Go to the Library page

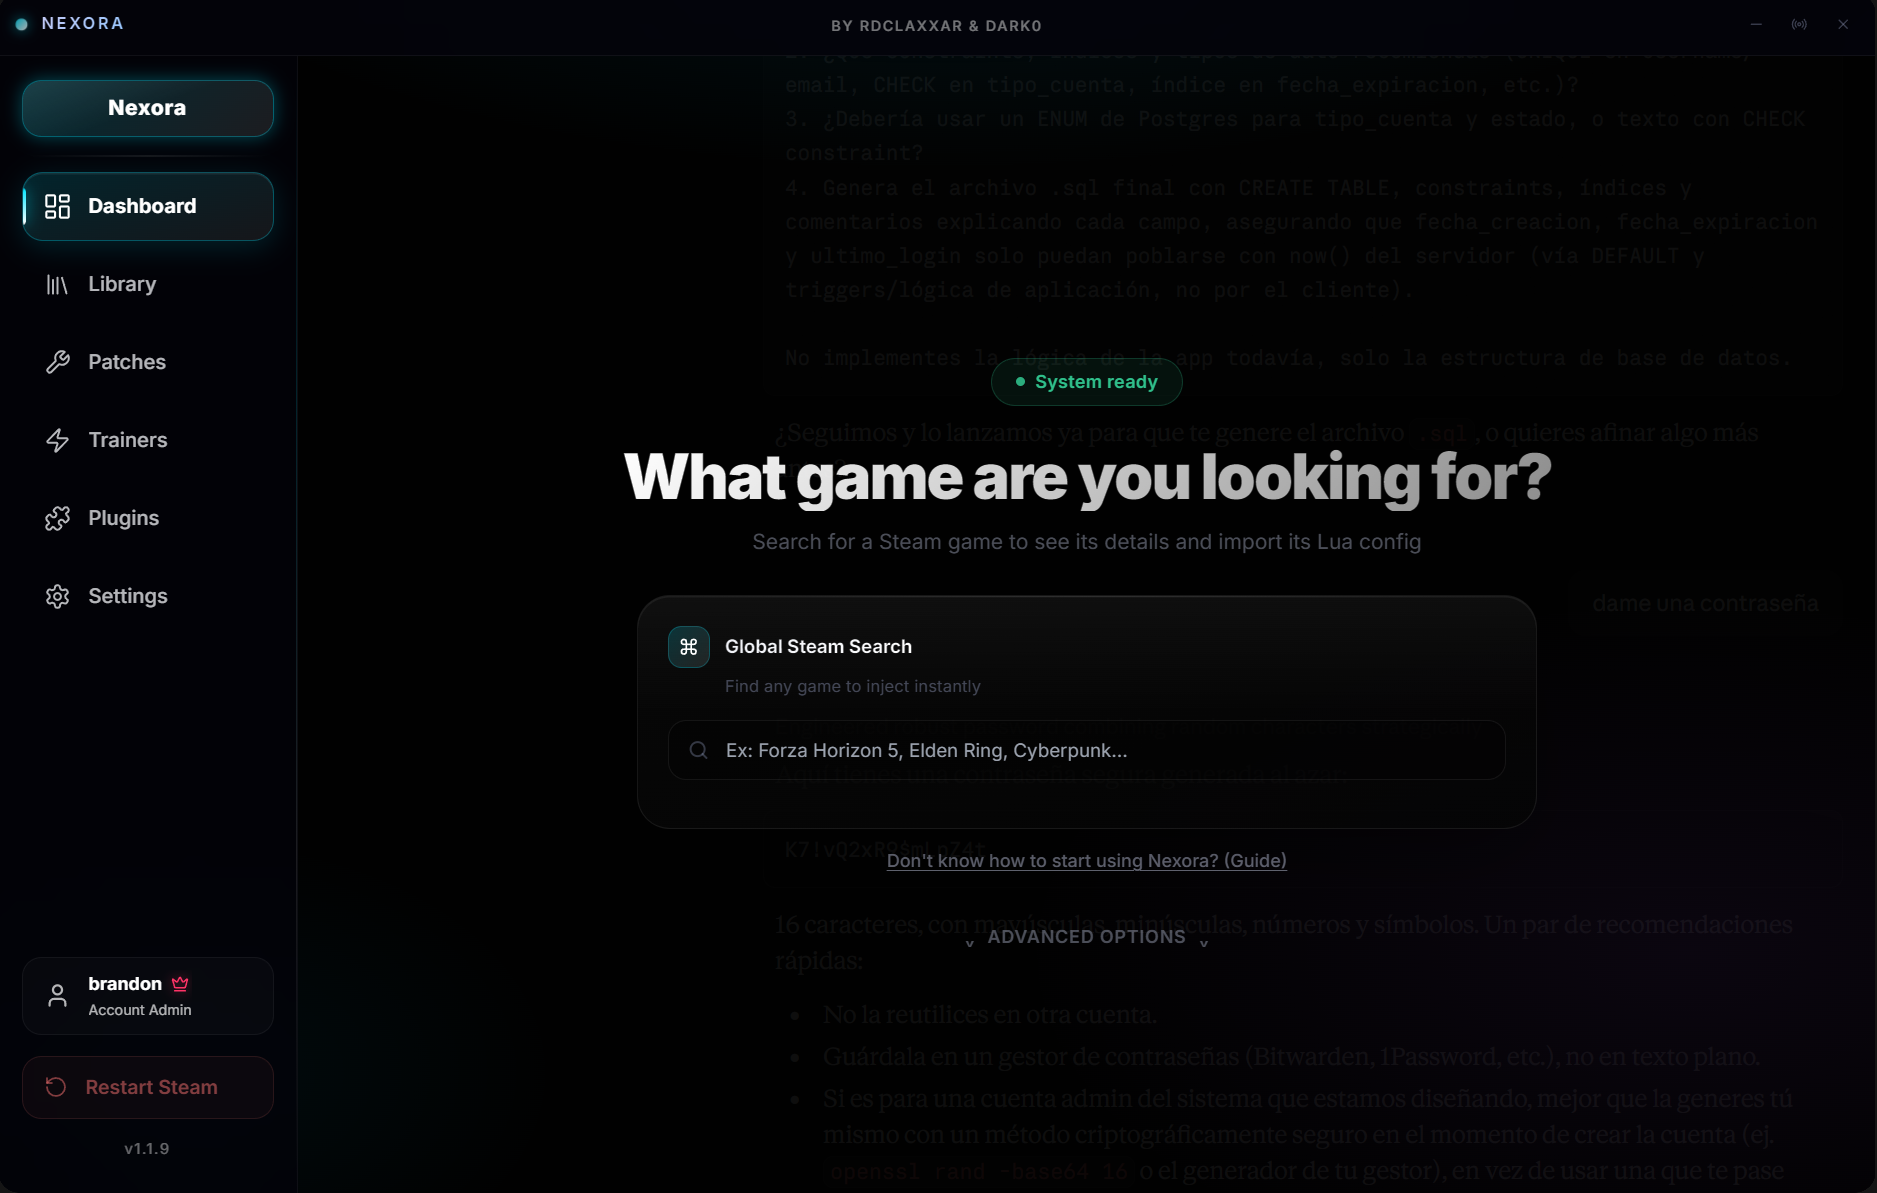(x=148, y=284)
